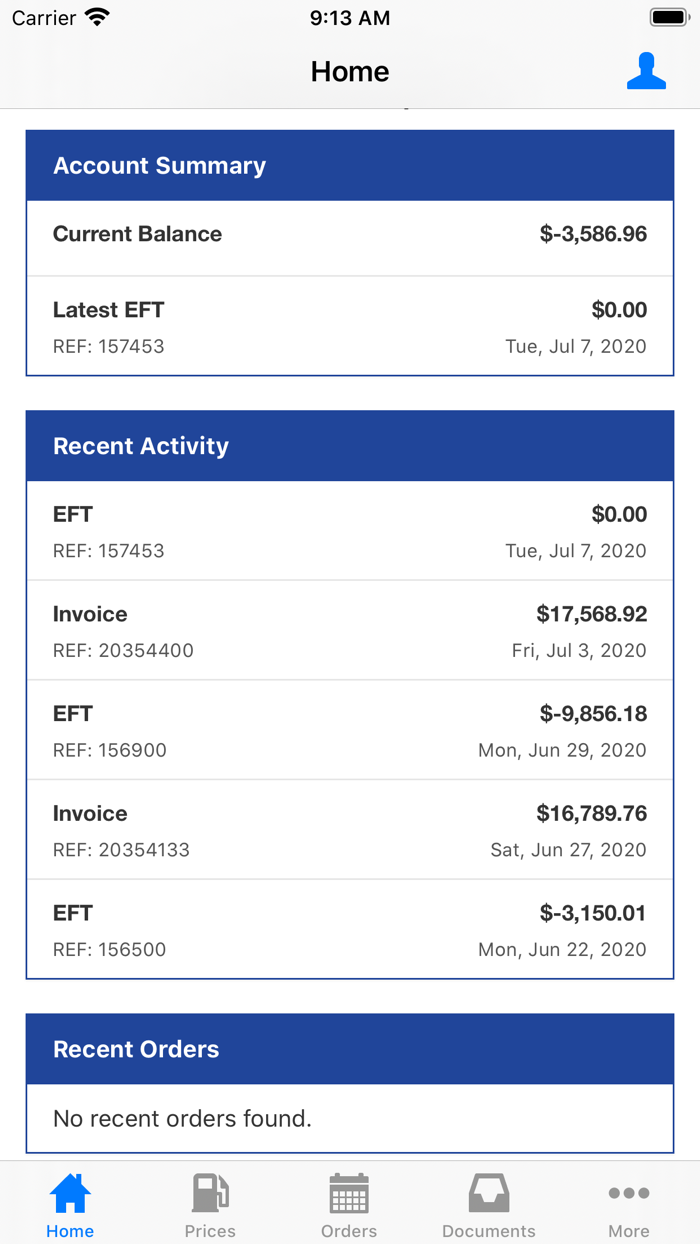
Task: Tap the Recent Activity header
Action: [x=350, y=446]
